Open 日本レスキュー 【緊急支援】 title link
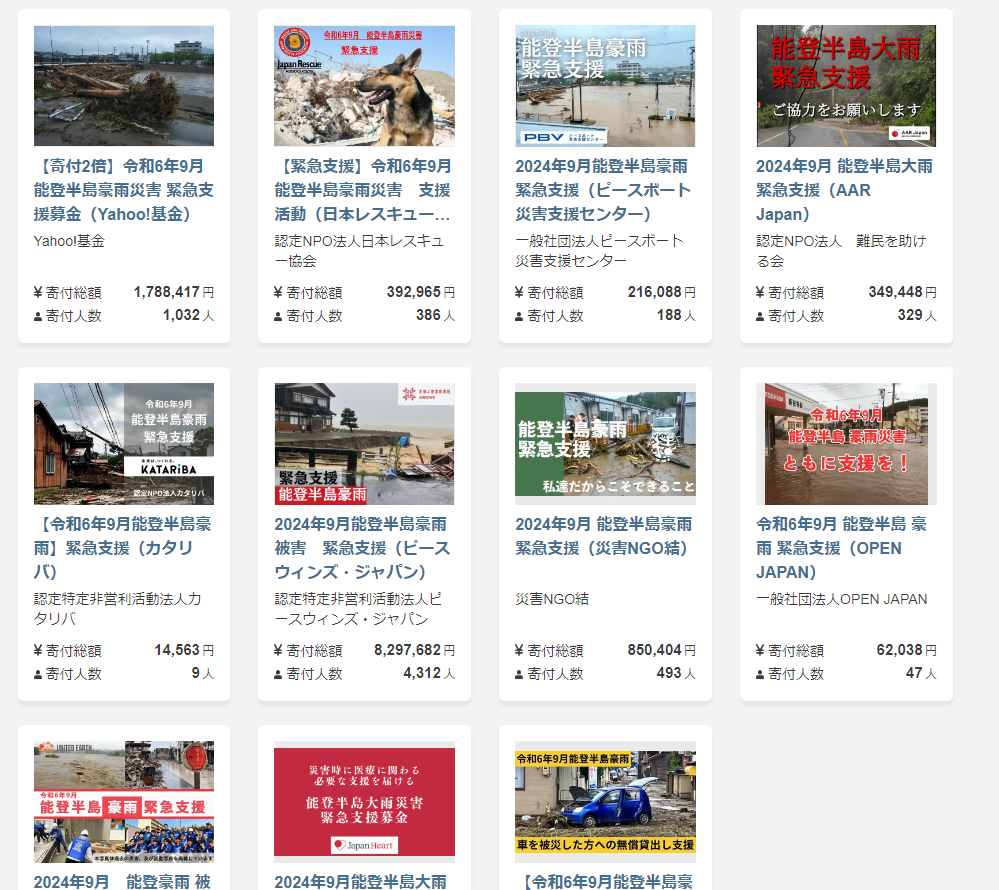Viewport: 999px width, 890px height. tap(364, 190)
